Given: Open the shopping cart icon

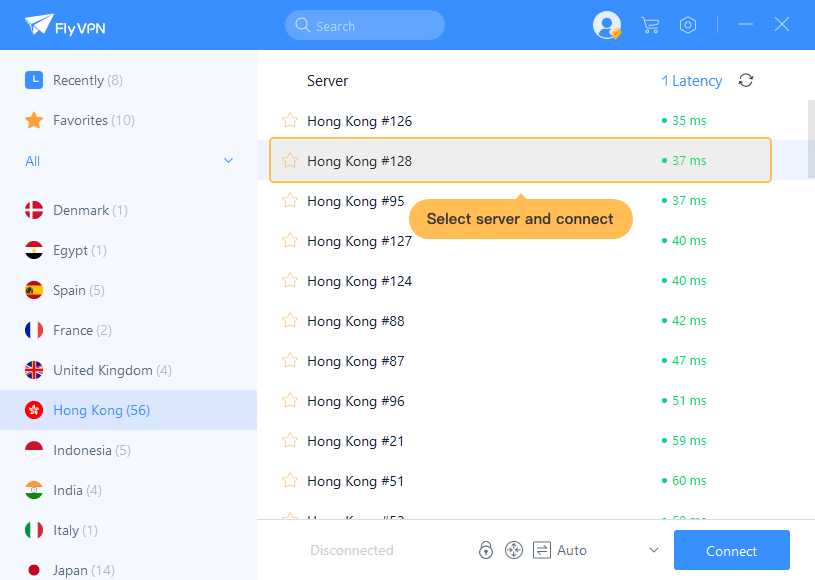Looking at the screenshot, I should click(x=650, y=25).
